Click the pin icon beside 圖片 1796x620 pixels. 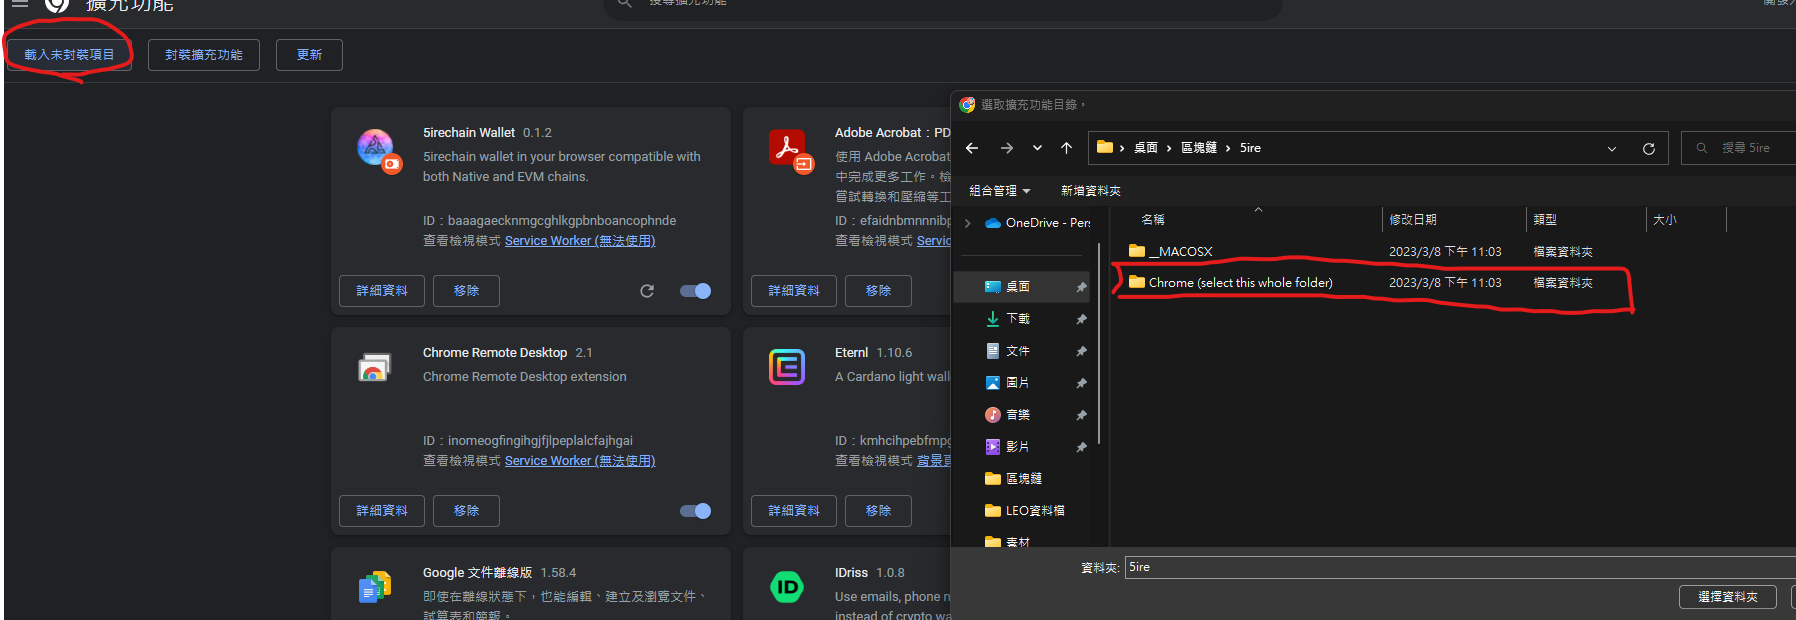point(1081,383)
